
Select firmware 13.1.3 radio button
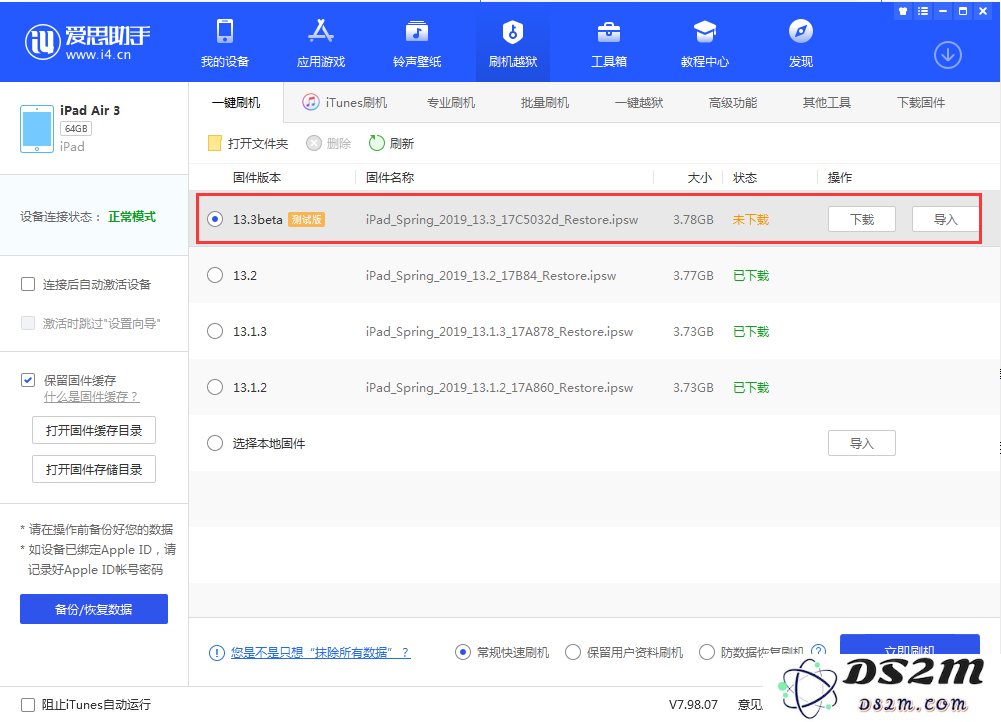click(215, 331)
